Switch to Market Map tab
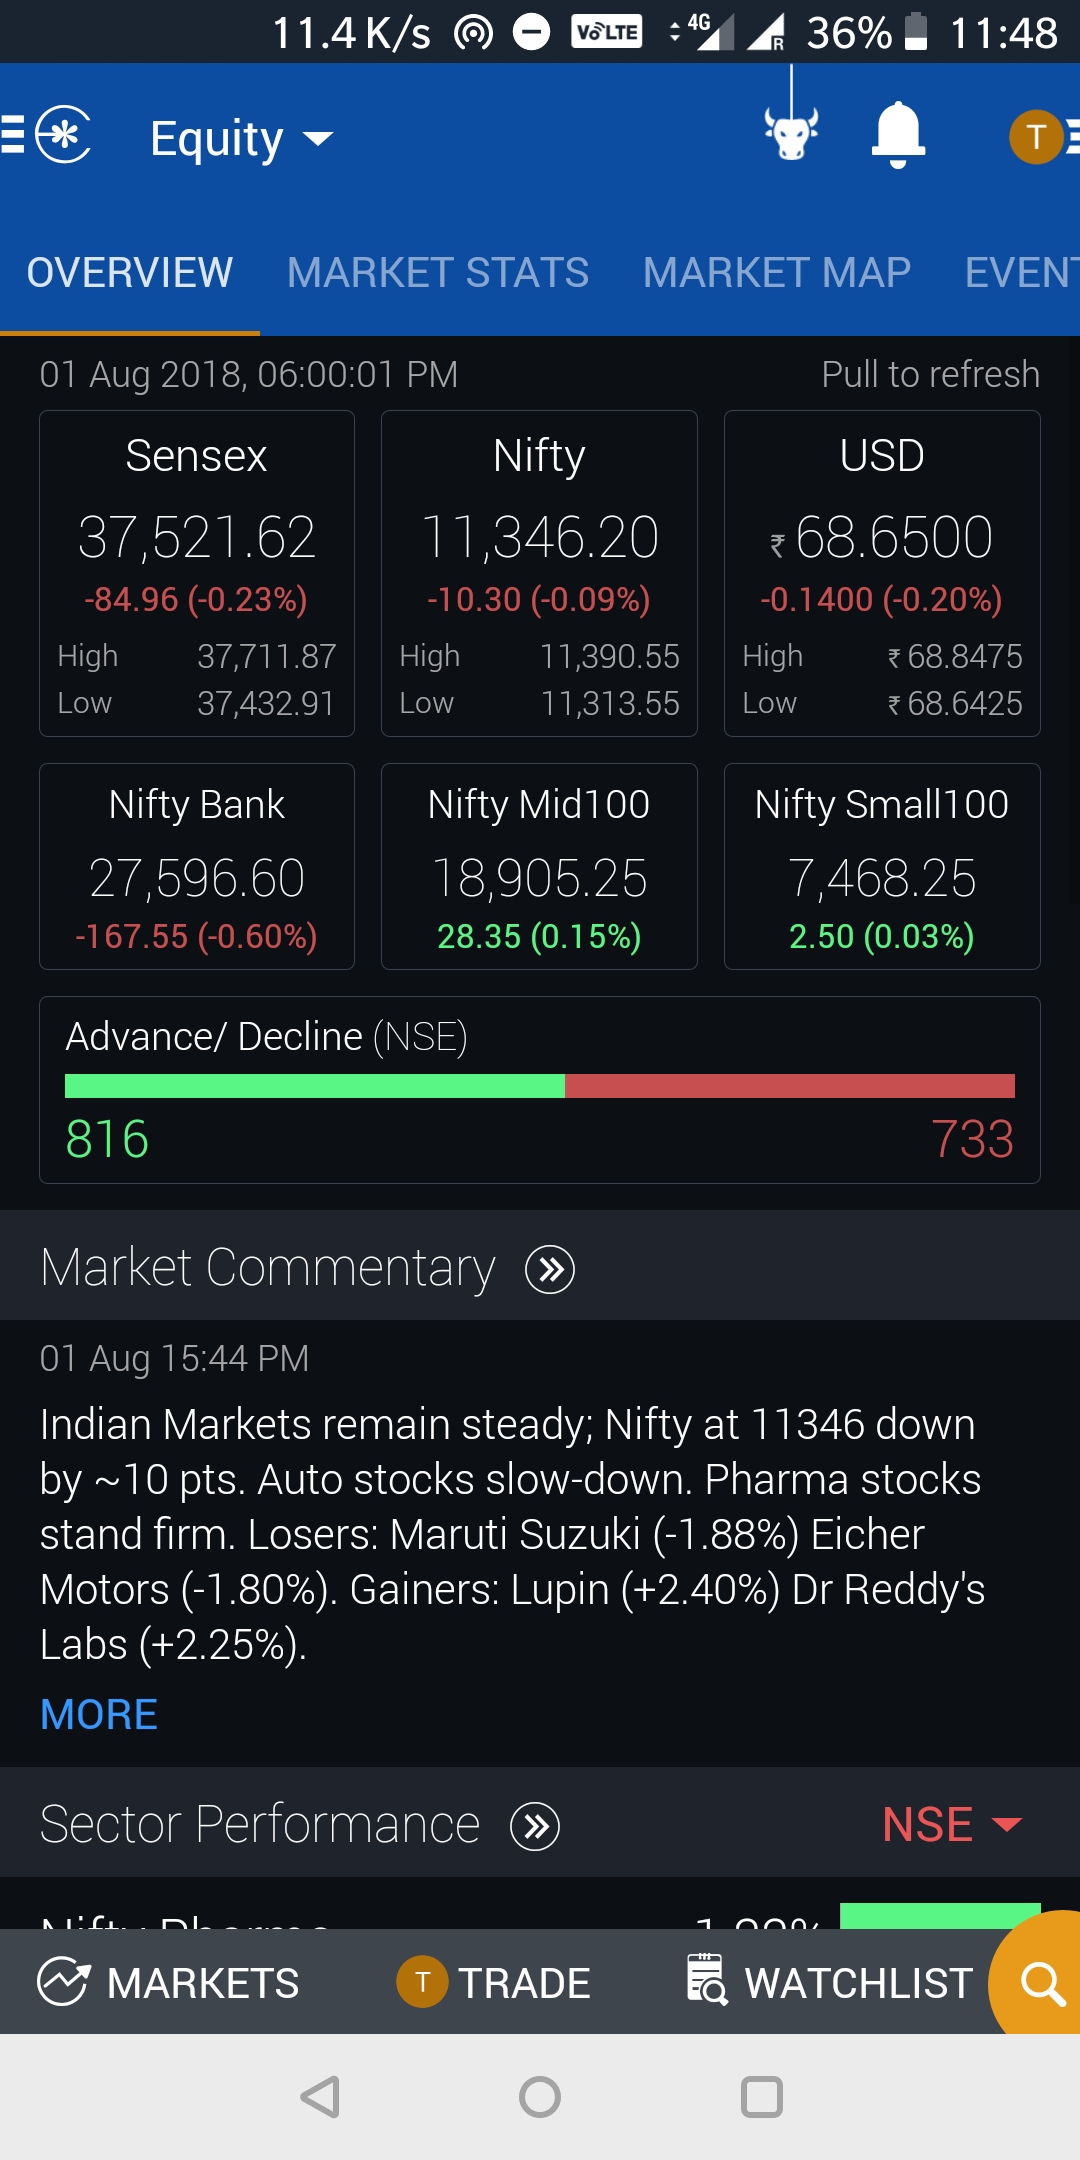Screen dimensions: 1080x2160 tap(777, 273)
